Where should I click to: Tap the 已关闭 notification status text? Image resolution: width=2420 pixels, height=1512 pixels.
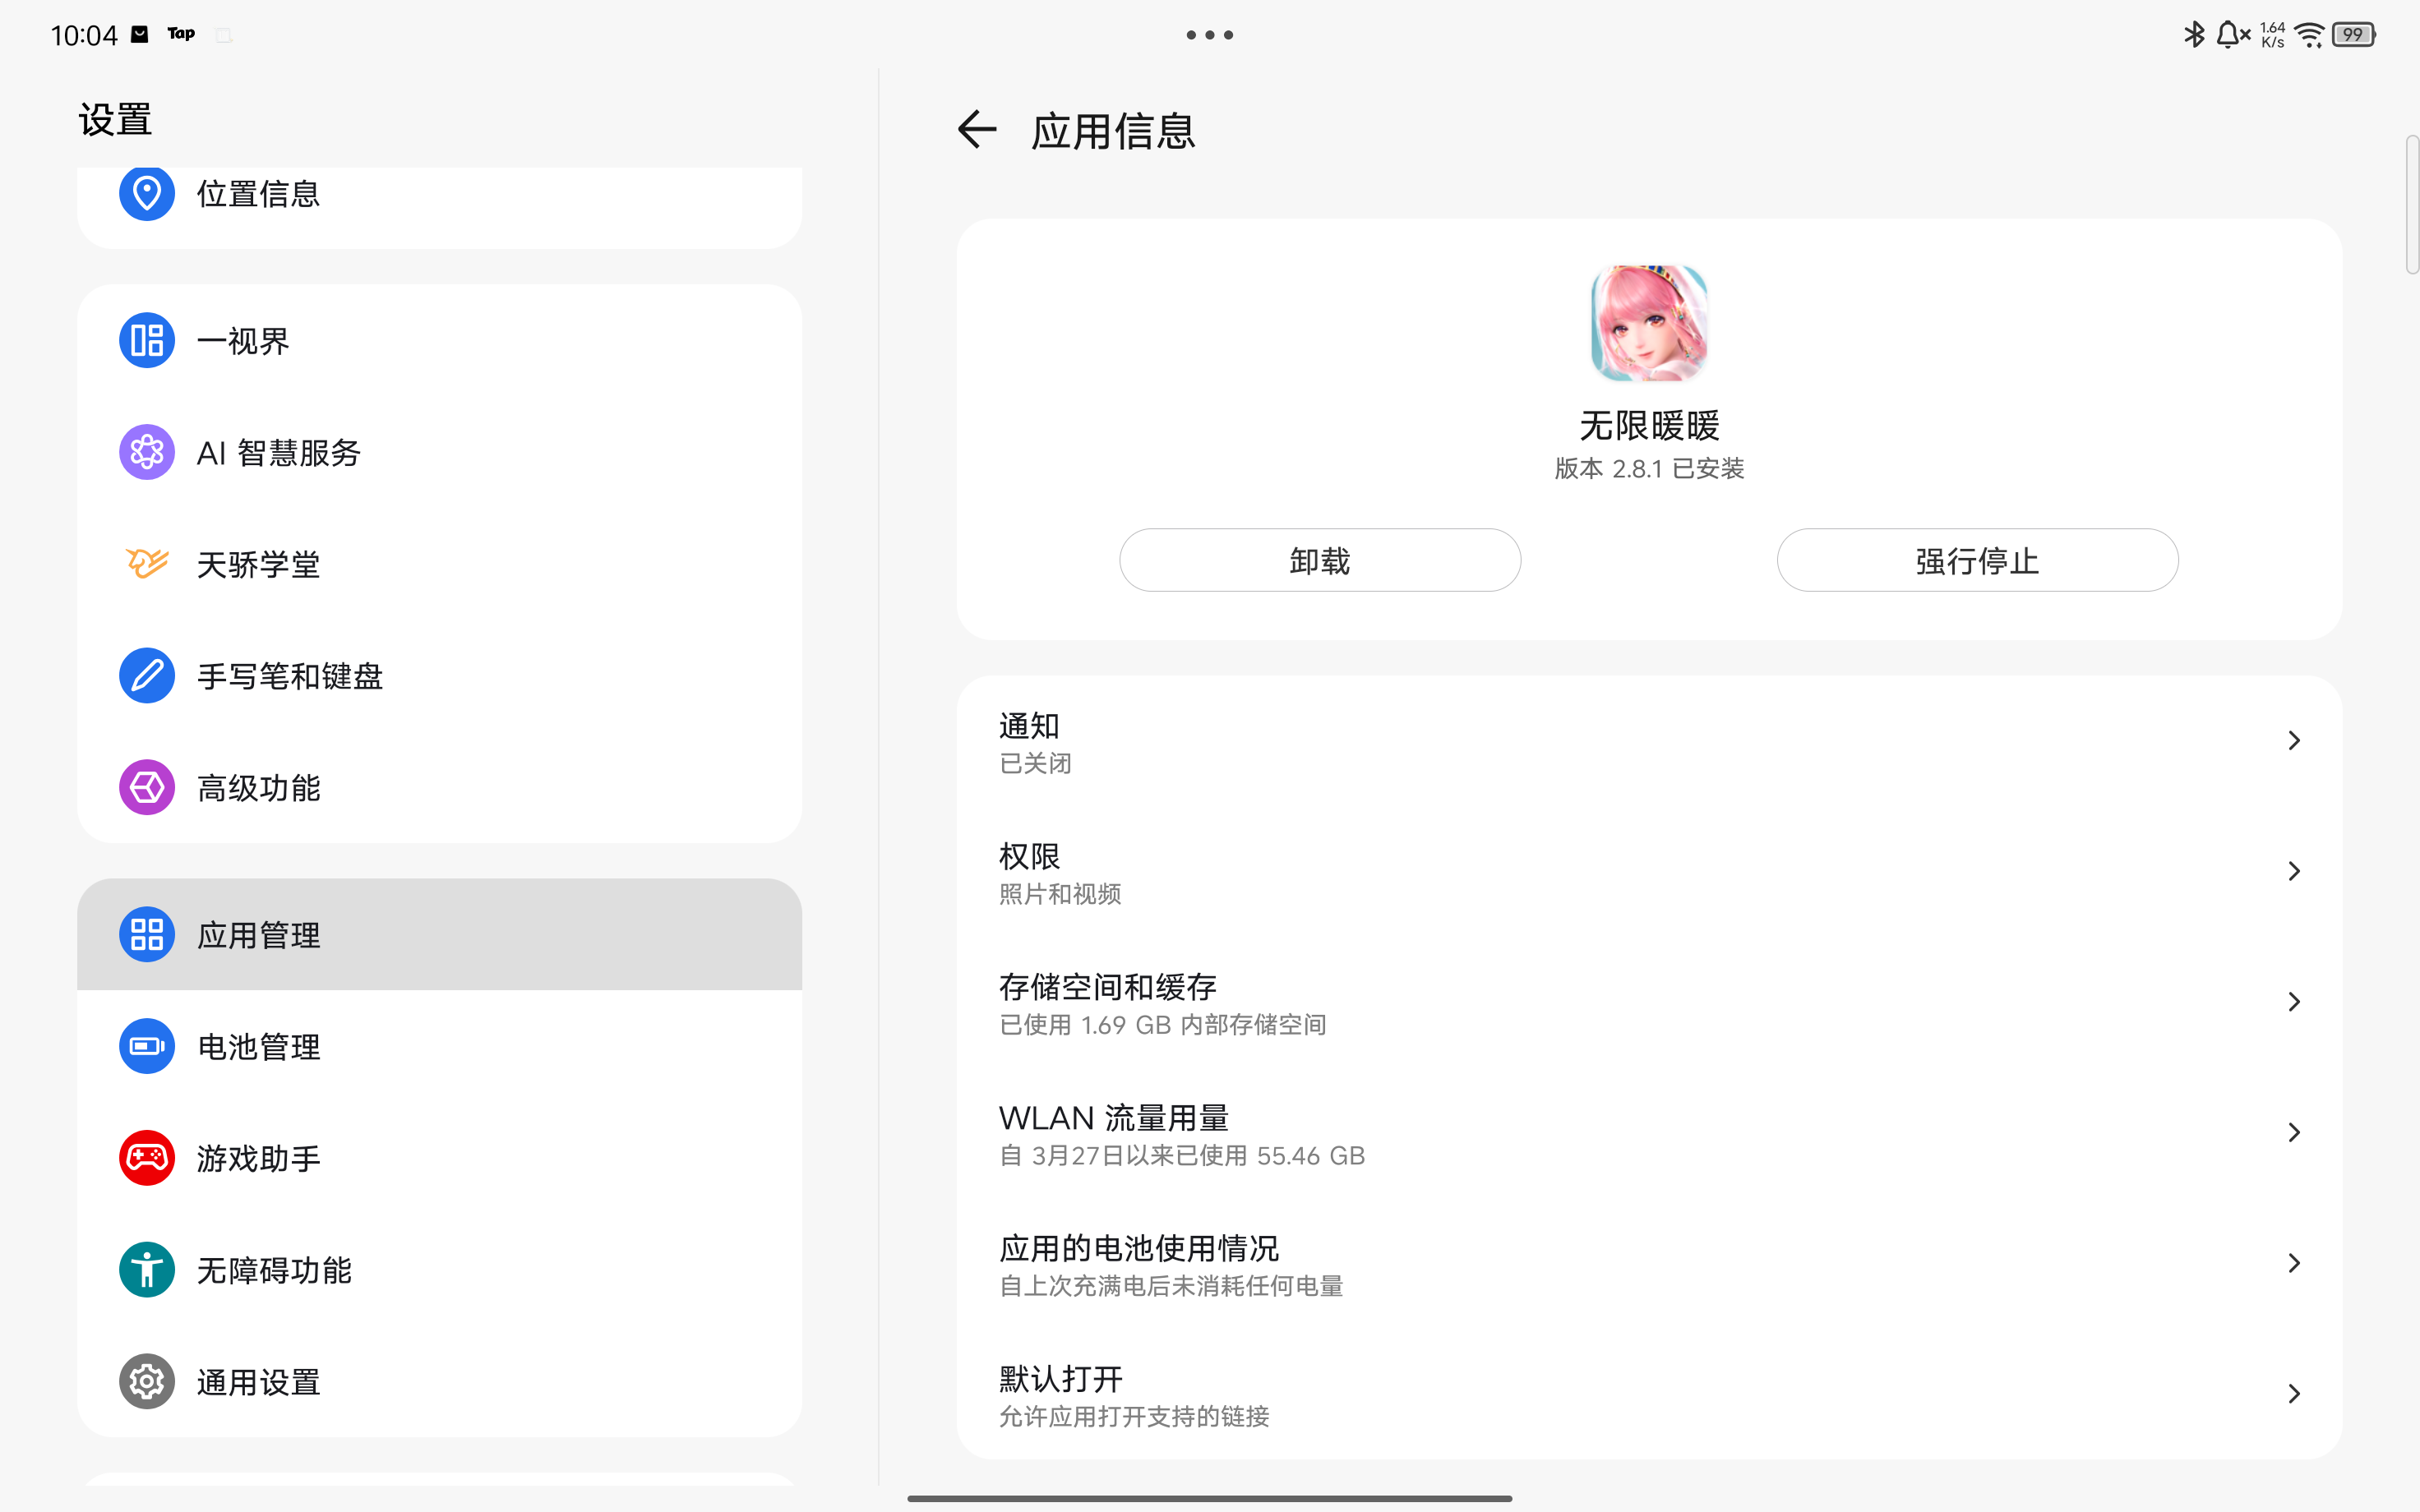(1035, 763)
